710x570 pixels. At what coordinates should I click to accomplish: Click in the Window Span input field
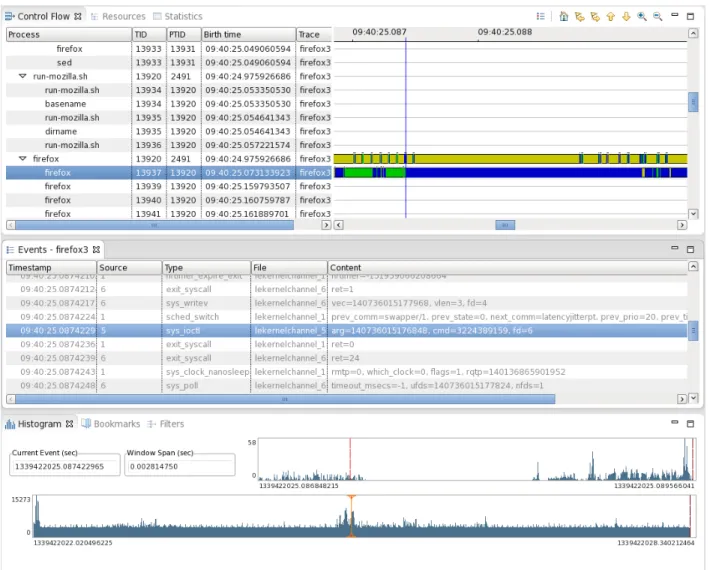[x=180, y=466]
